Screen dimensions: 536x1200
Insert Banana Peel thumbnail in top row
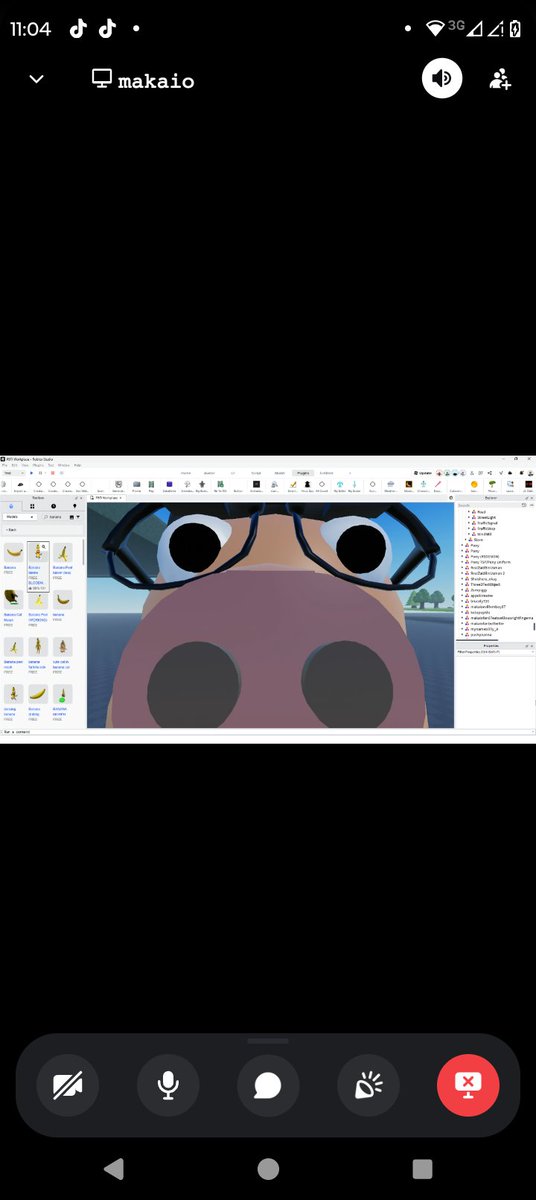click(x=63, y=552)
